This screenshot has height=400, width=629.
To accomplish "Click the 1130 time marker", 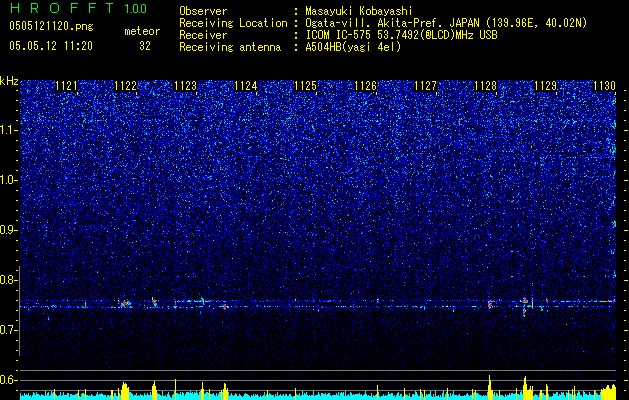I will pos(604,86).
